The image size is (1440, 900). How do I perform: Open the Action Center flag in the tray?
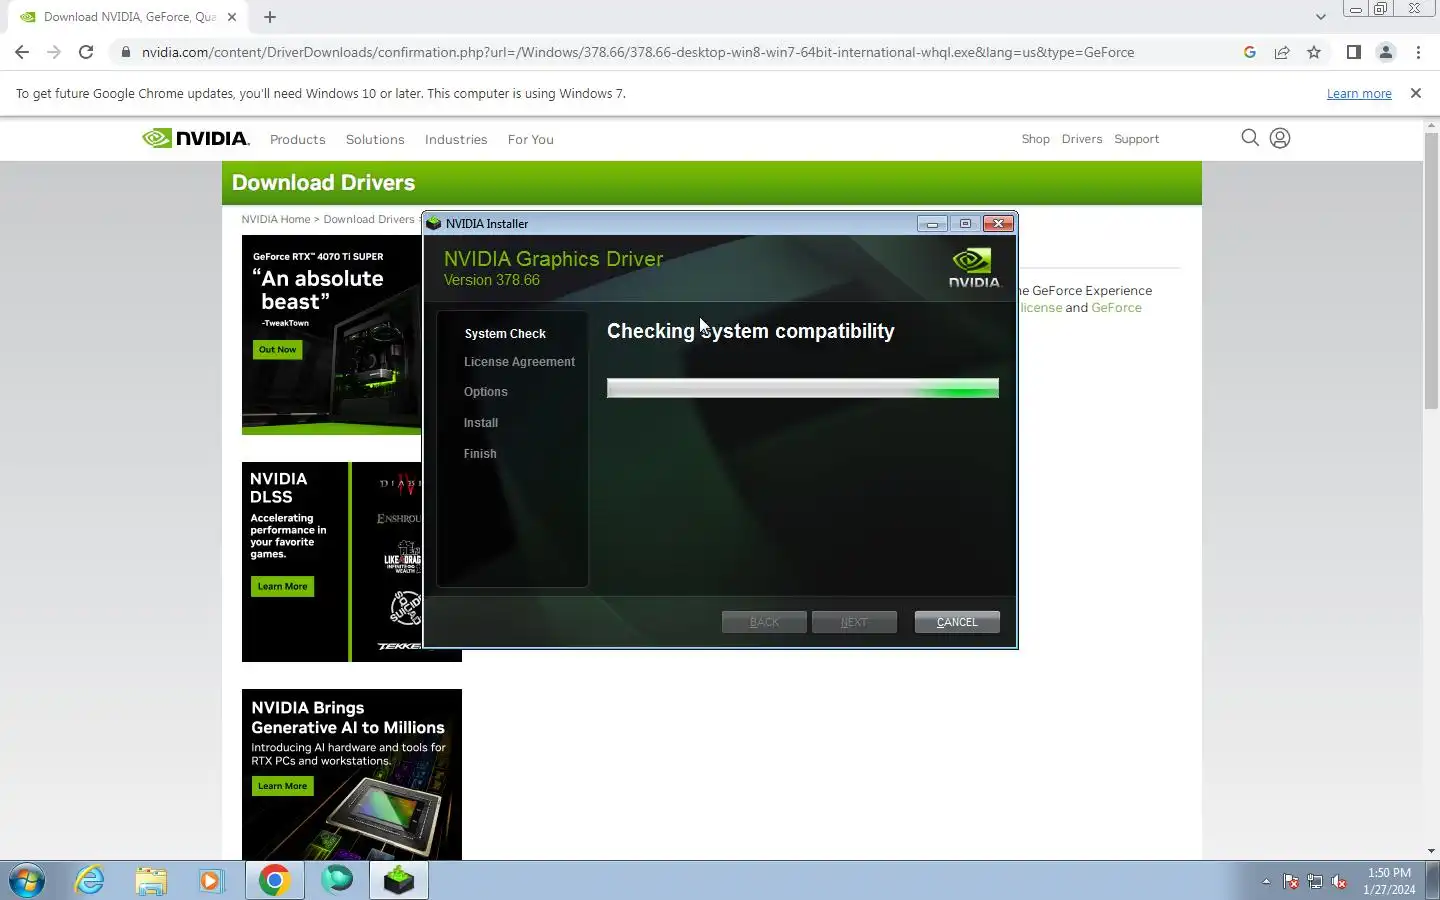click(x=1291, y=881)
